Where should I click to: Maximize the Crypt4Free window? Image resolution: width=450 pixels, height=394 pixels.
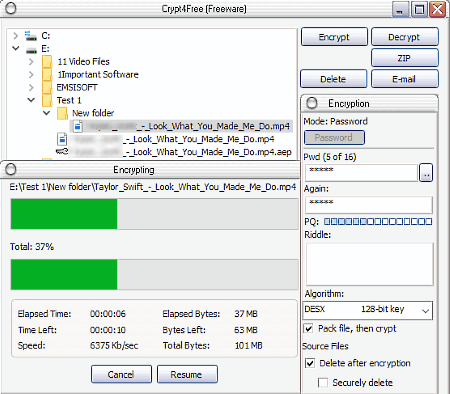(419, 9)
